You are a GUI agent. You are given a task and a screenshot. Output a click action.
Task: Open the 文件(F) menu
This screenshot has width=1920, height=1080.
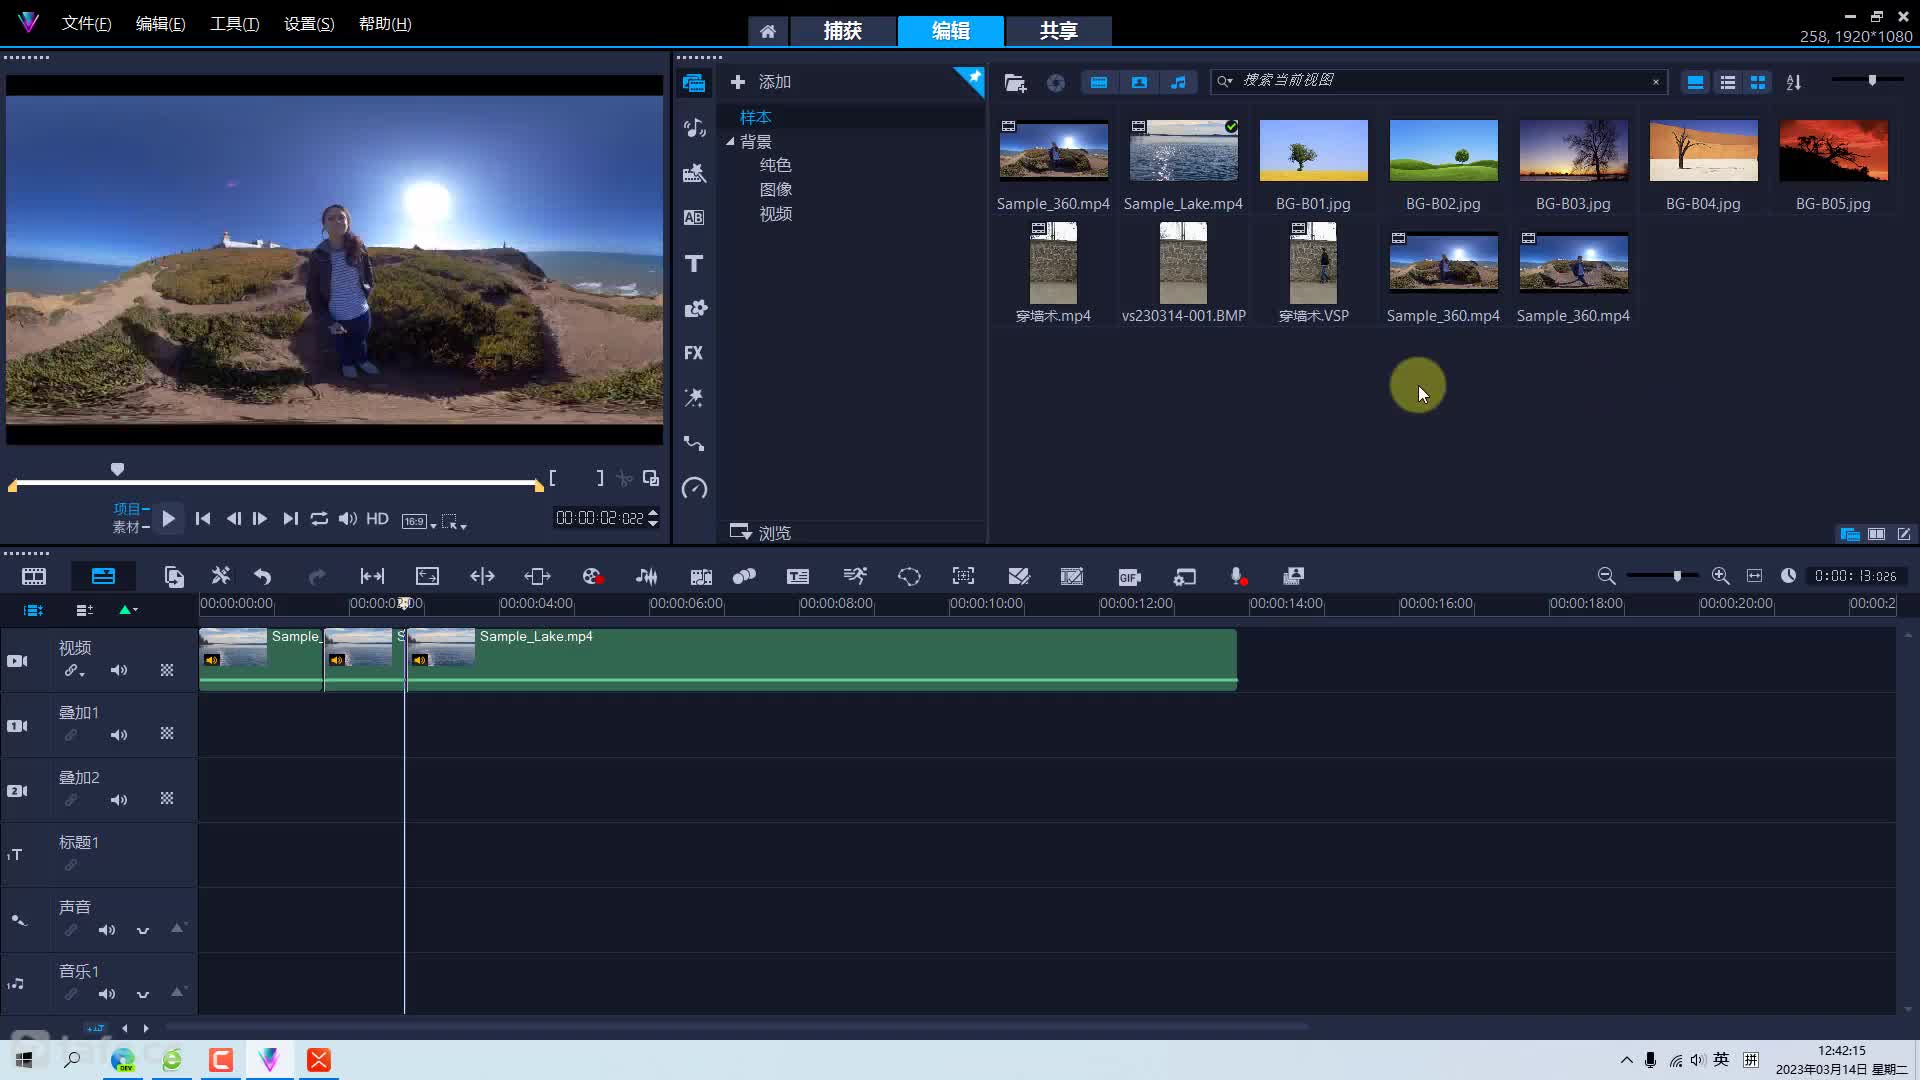click(86, 23)
